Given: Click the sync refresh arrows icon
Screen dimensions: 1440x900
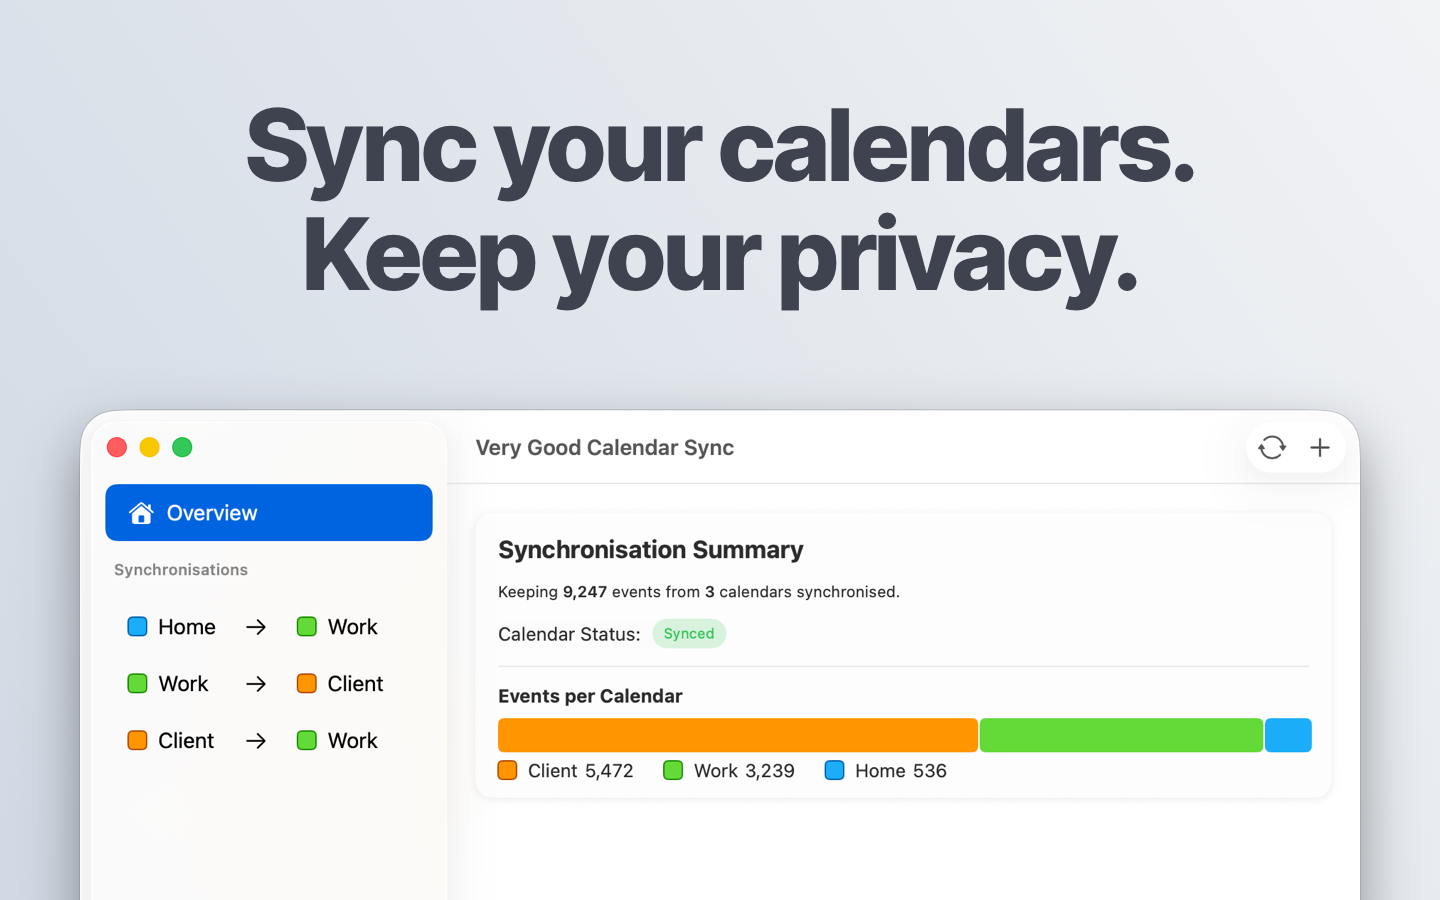Looking at the screenshot, I should pyautogui.click(x=1272, y=447).
